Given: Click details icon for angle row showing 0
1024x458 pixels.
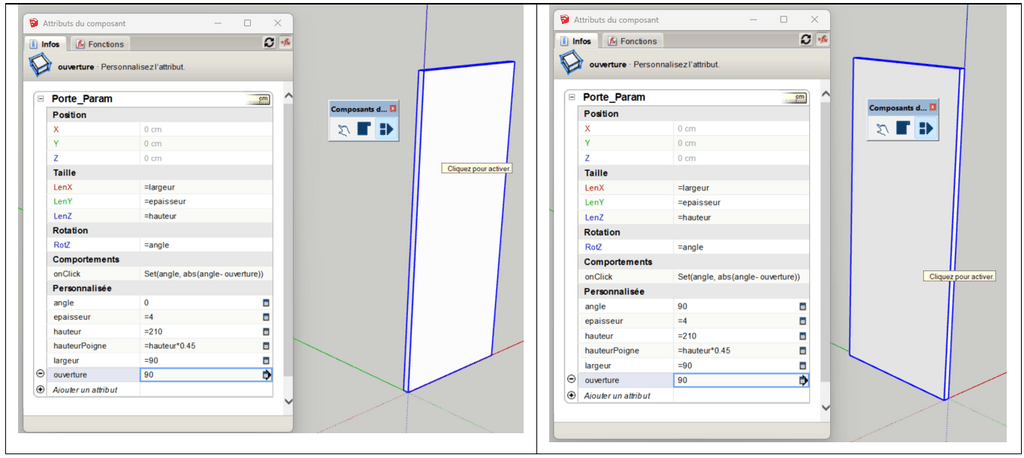Looking at the screenshot, I should click(266, 302).
